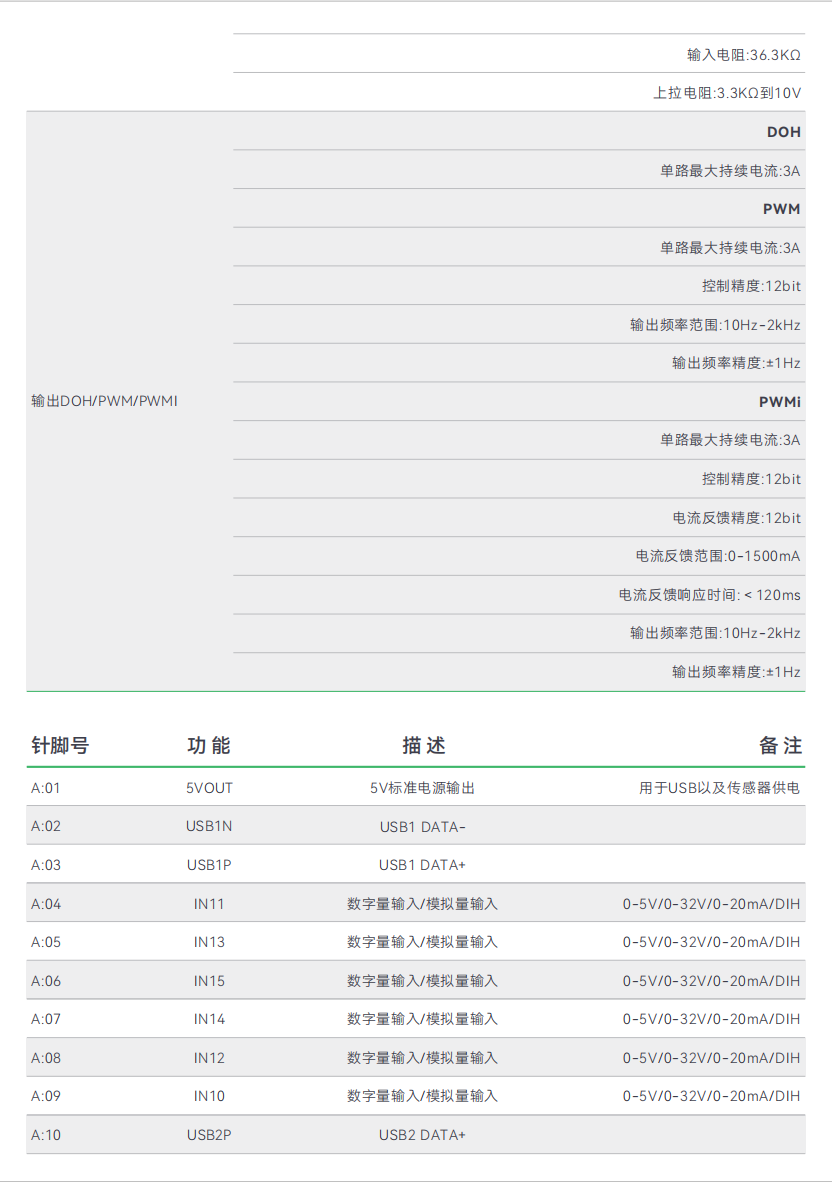Click the IN12 function cell
Image resolution: width=832 pixels, height=1182 pixels.
209,1058
